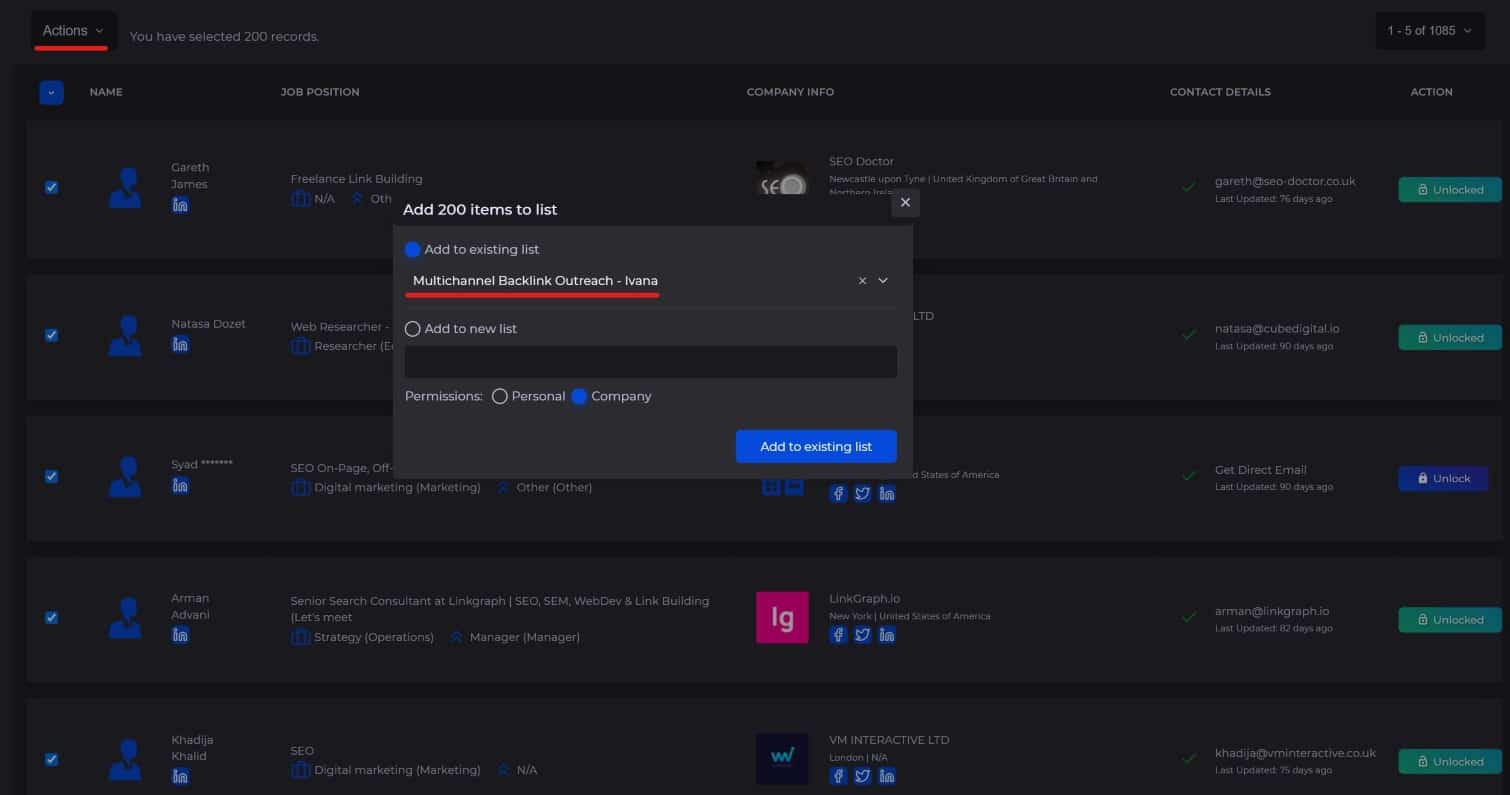Open Gareth James's LinkedIn profile icon
Image resolution: width=1510 pixels, height=795 pixels.
180,205
